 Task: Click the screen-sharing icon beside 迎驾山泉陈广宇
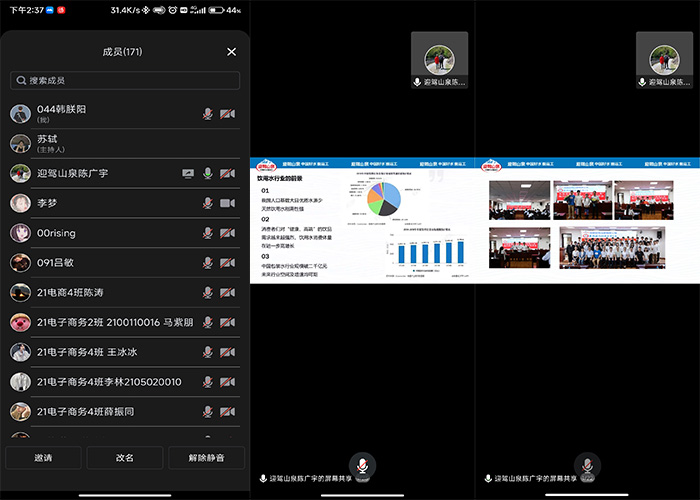click(188, 173)
